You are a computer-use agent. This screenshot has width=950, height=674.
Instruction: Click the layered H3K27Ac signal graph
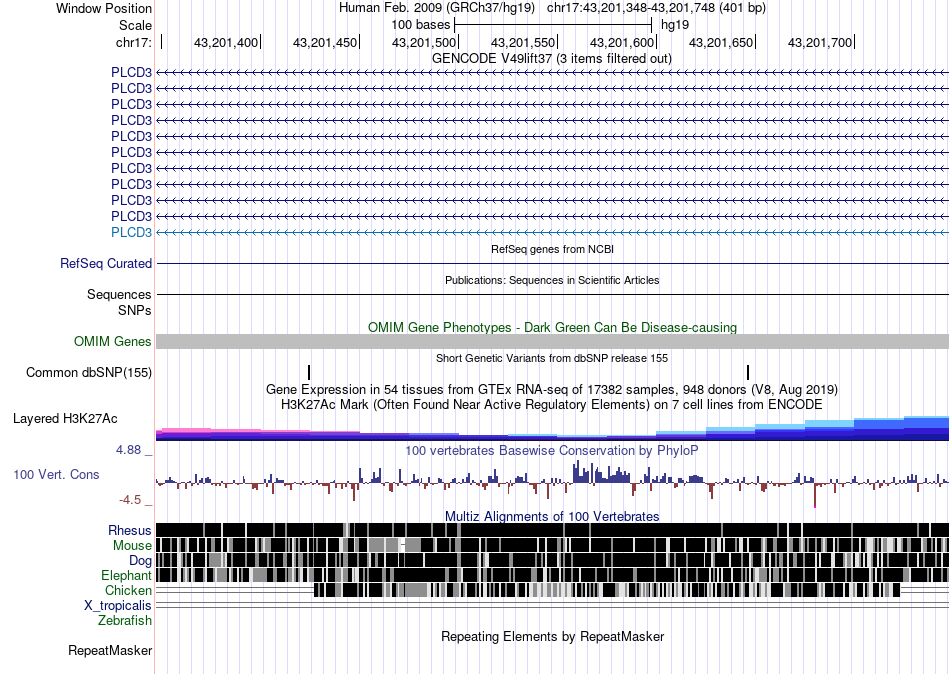[x=552, y=428]
